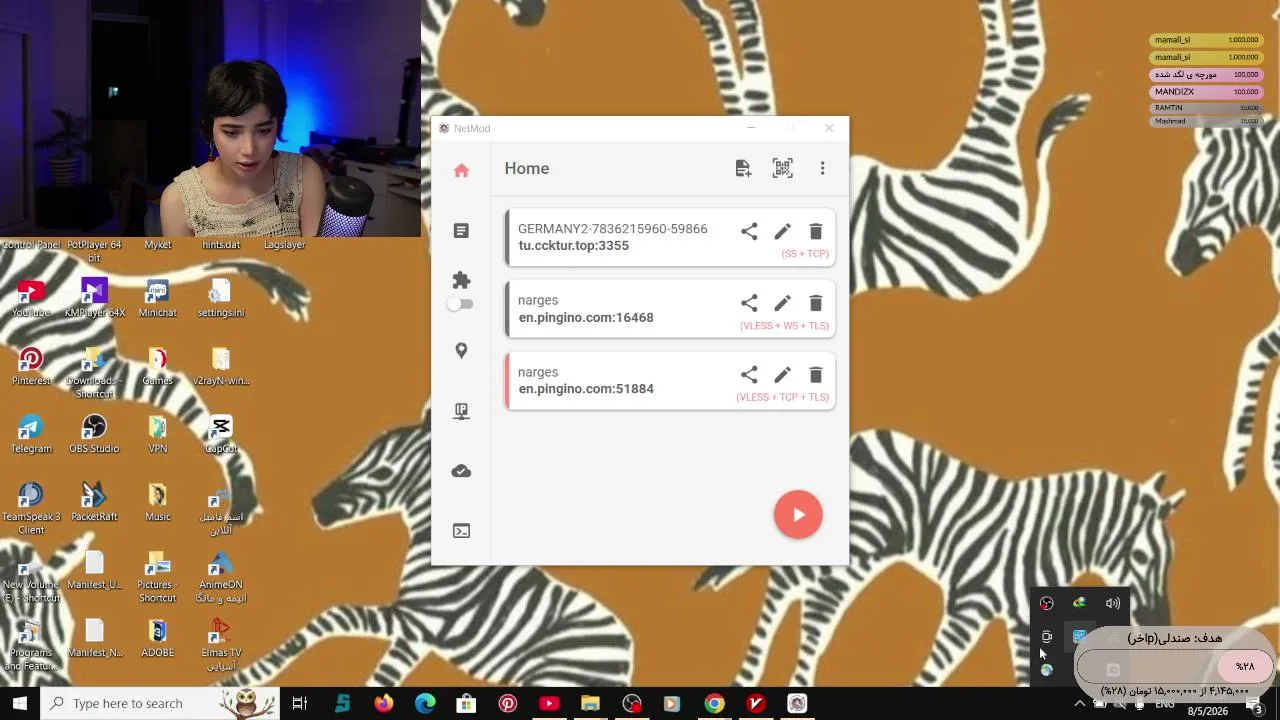Select the TeamSpeak 3 Client icon
This screenshot has width=1280, height=720.
point(31,508)
